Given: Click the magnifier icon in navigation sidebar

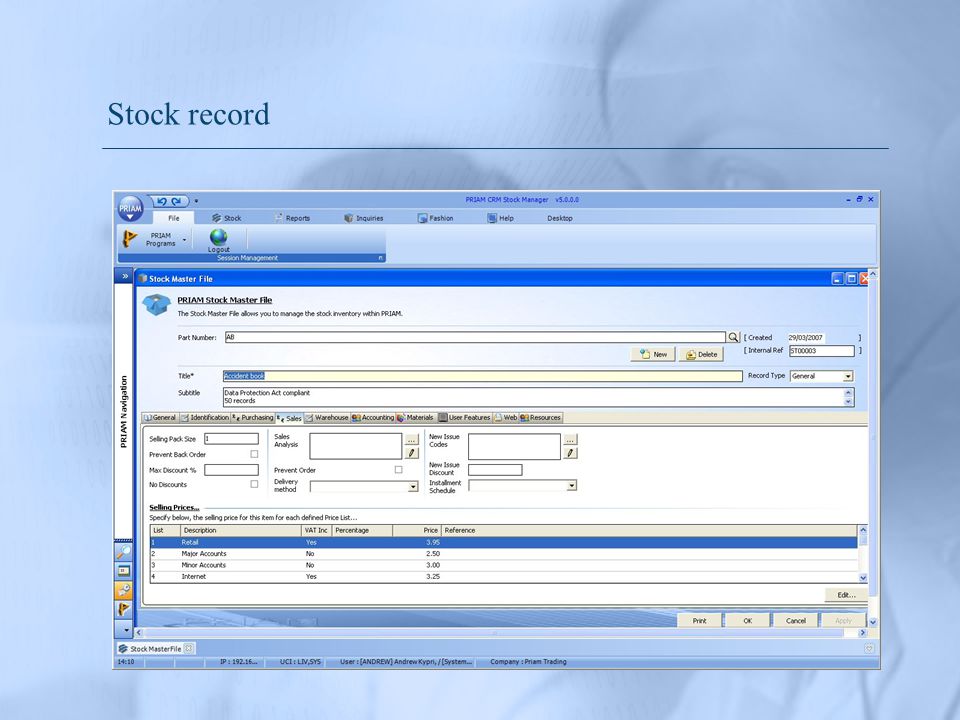Looking at the screenshot, I should coord(124,552).
